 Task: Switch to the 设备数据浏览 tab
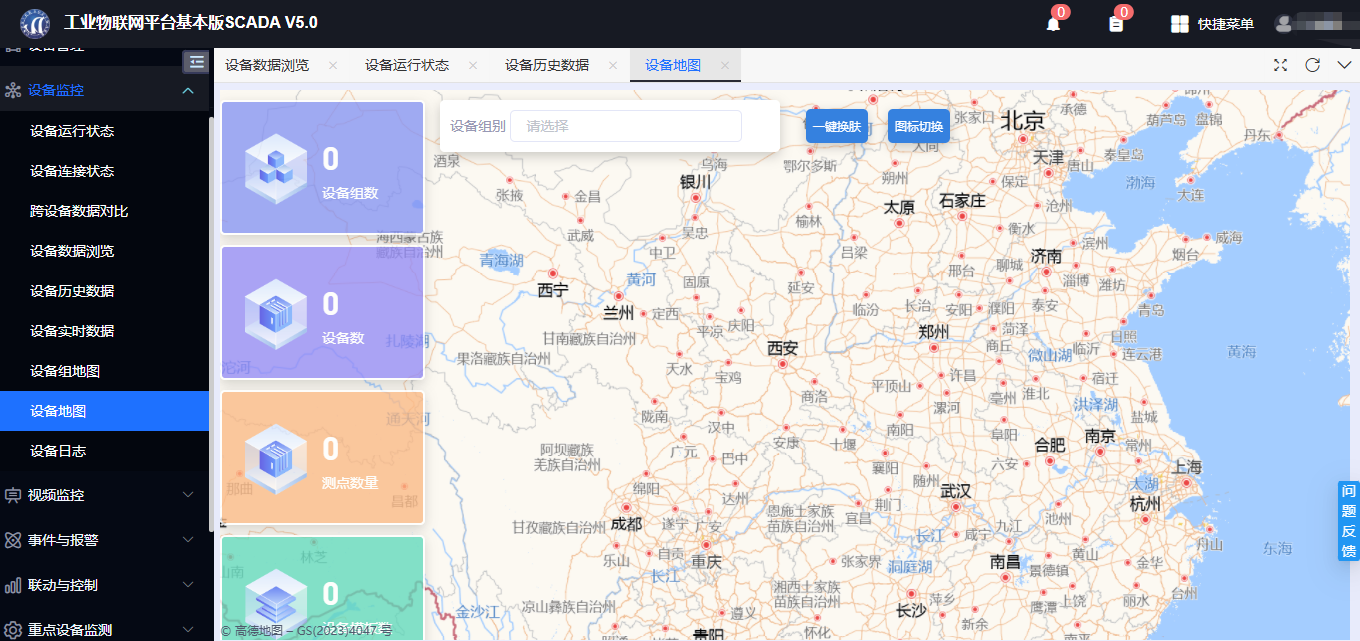pos(267,66)
